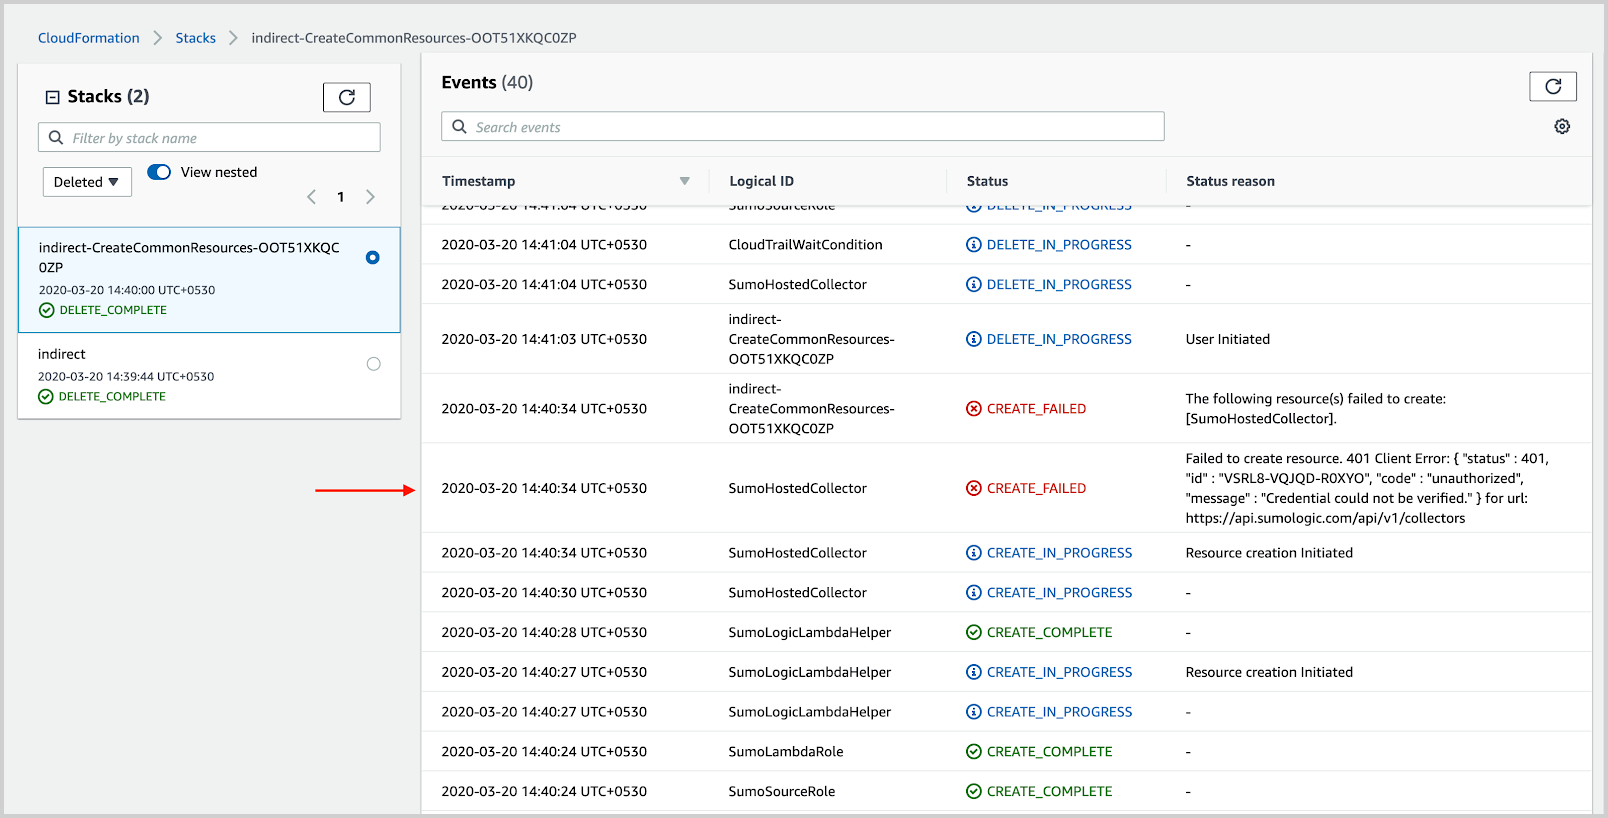
Task: Open Events table settings gear
Action: 1561,126
